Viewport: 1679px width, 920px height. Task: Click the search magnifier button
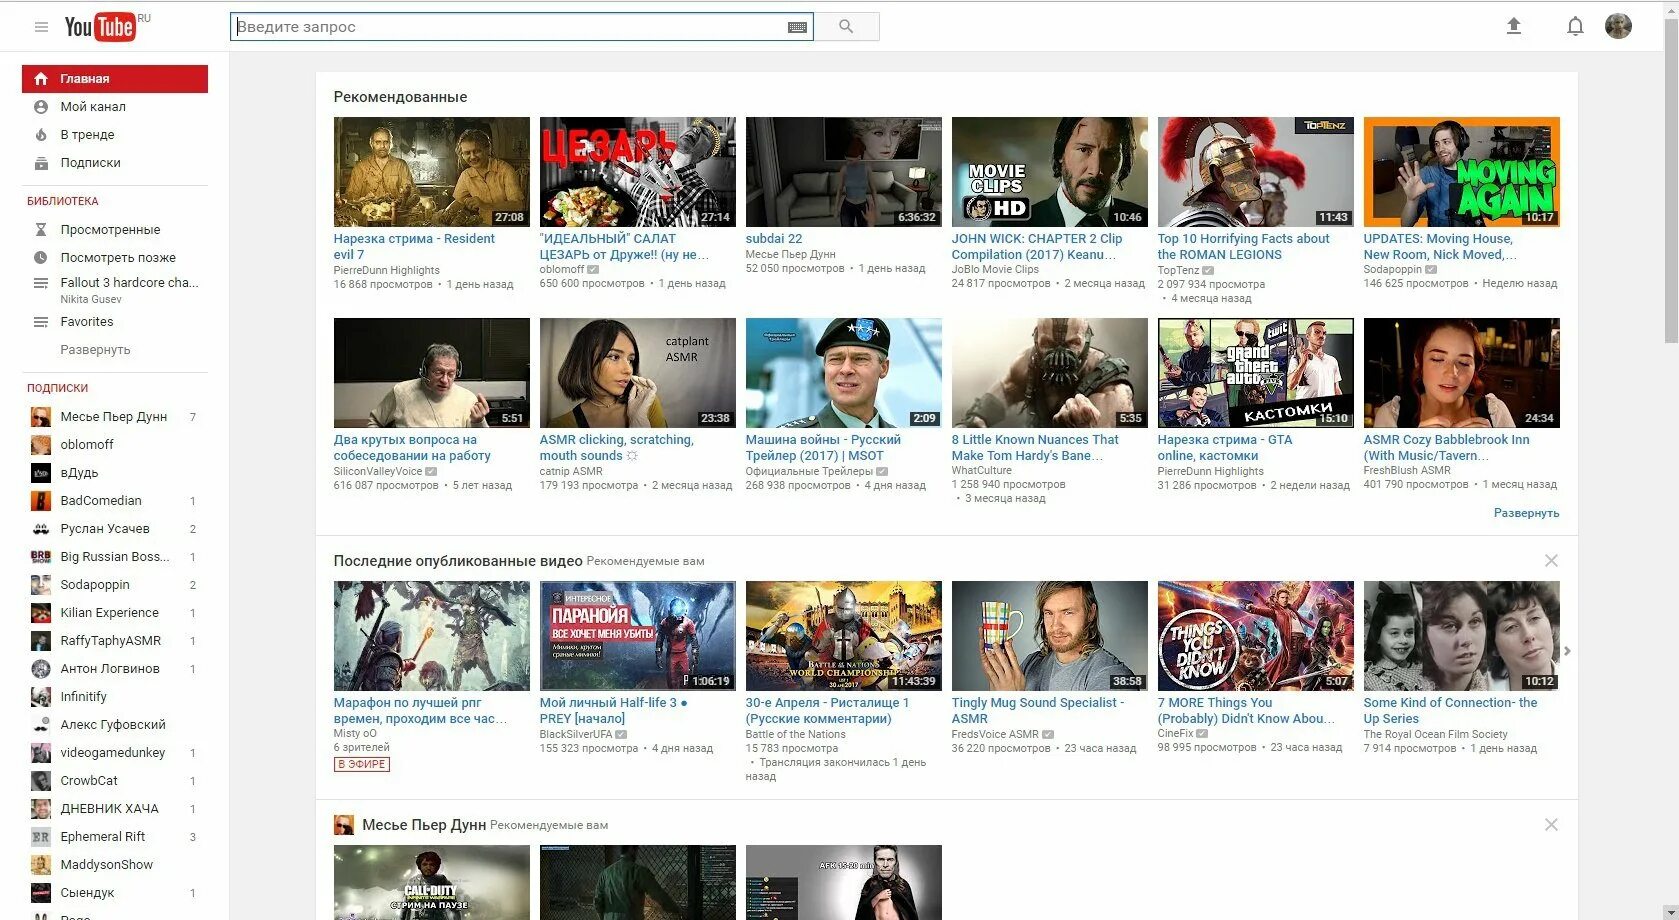(846, 27)
